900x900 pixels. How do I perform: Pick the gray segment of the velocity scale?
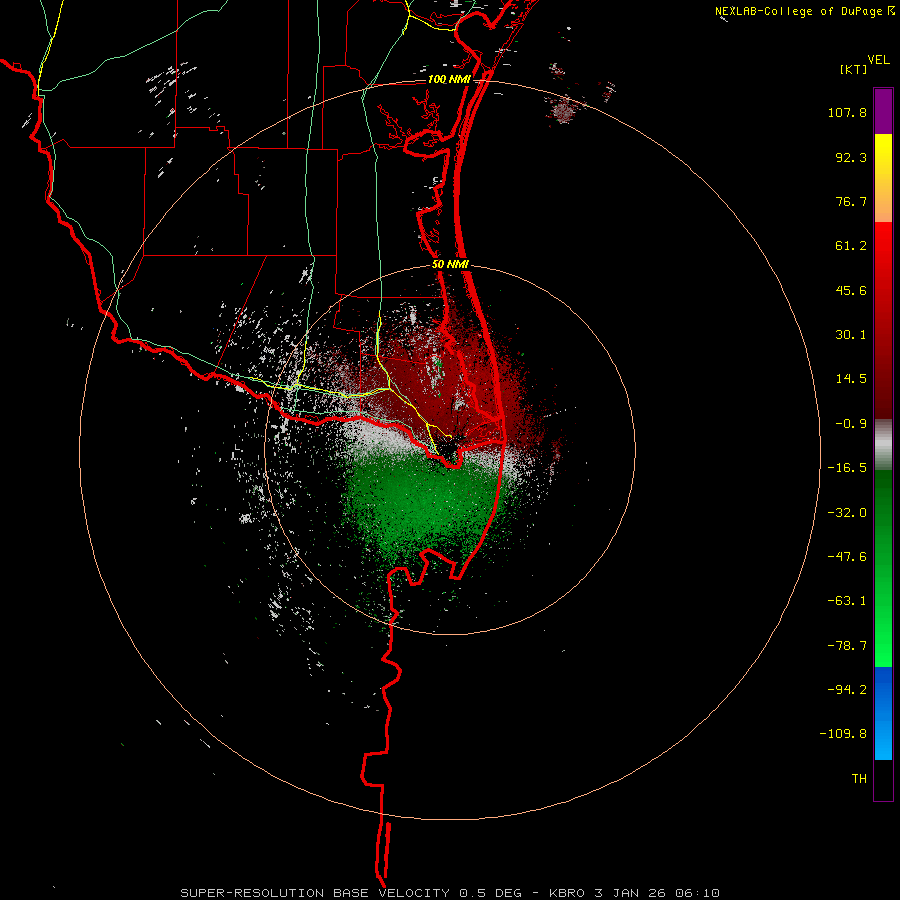(x=883, y=444)
